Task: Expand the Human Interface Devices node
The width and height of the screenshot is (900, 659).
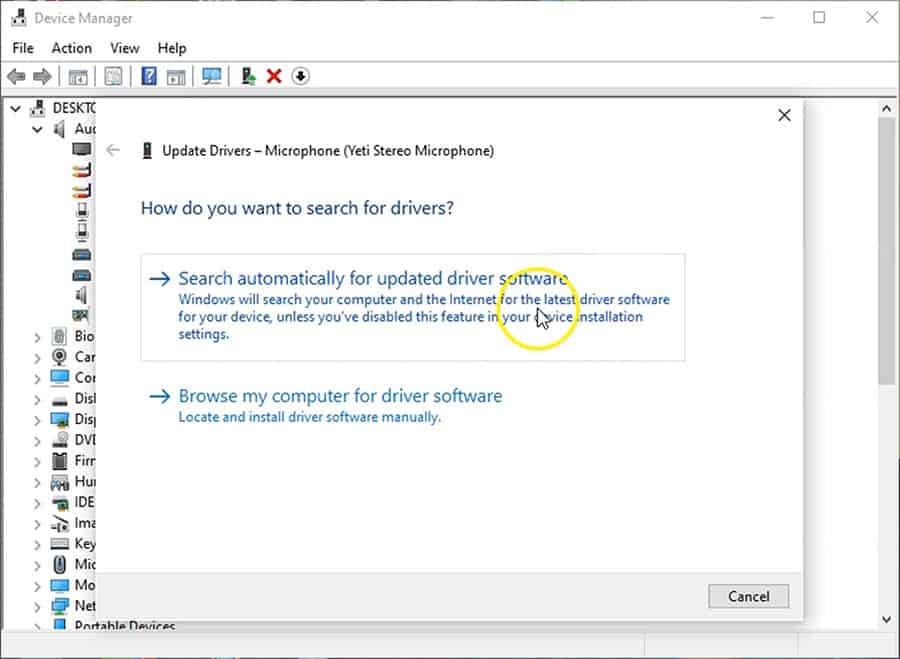Action: [37, 482]
